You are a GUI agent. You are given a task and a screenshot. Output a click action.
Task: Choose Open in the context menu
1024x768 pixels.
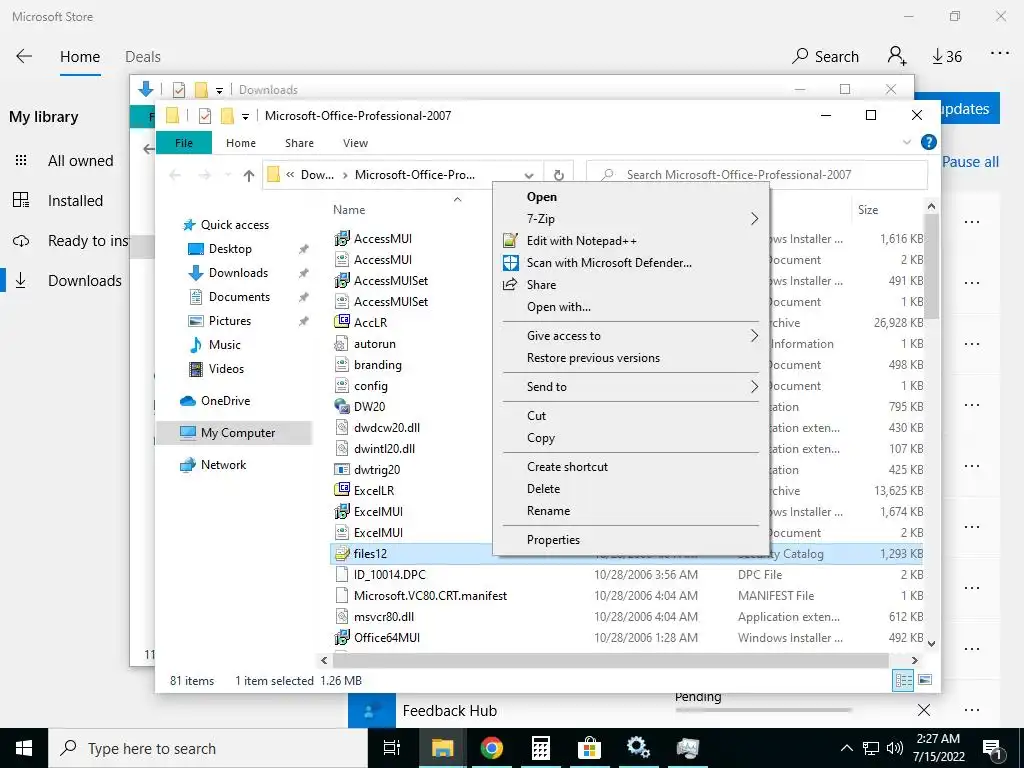pos(542,197)
